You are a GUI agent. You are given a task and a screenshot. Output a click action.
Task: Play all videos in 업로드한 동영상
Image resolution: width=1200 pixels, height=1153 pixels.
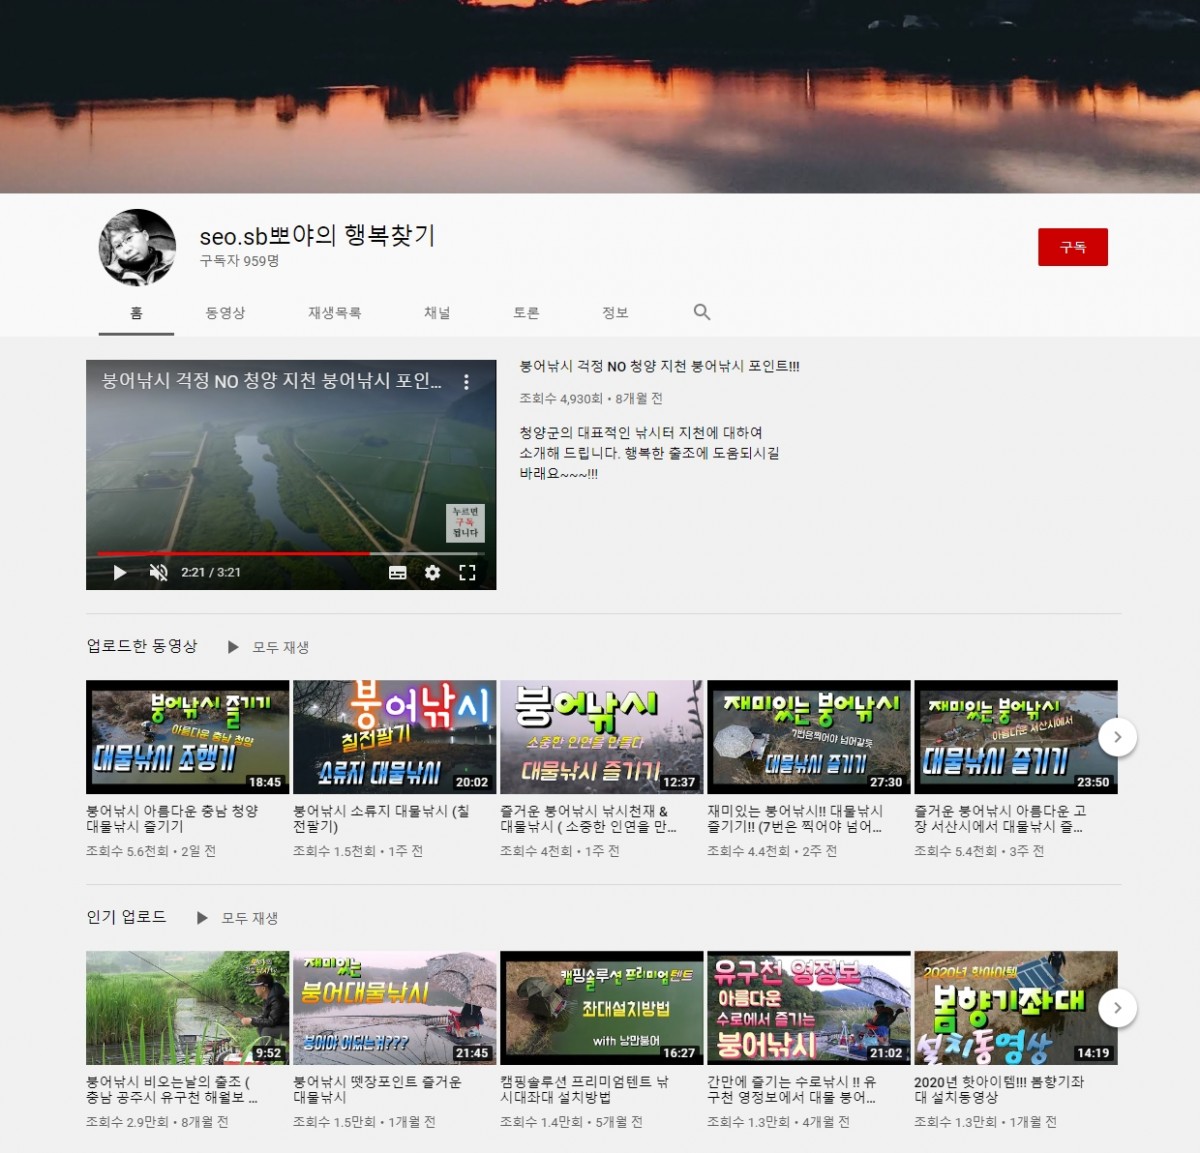coord(269,647)
